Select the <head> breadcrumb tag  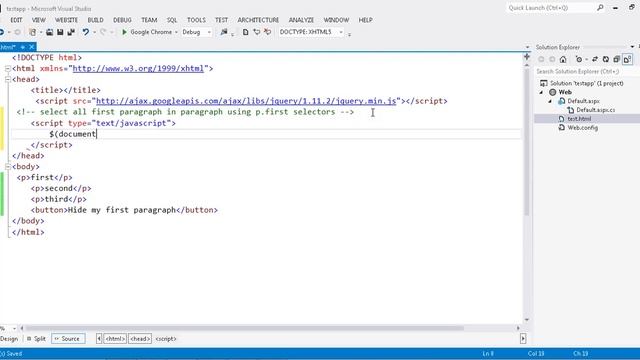[140, 339]
